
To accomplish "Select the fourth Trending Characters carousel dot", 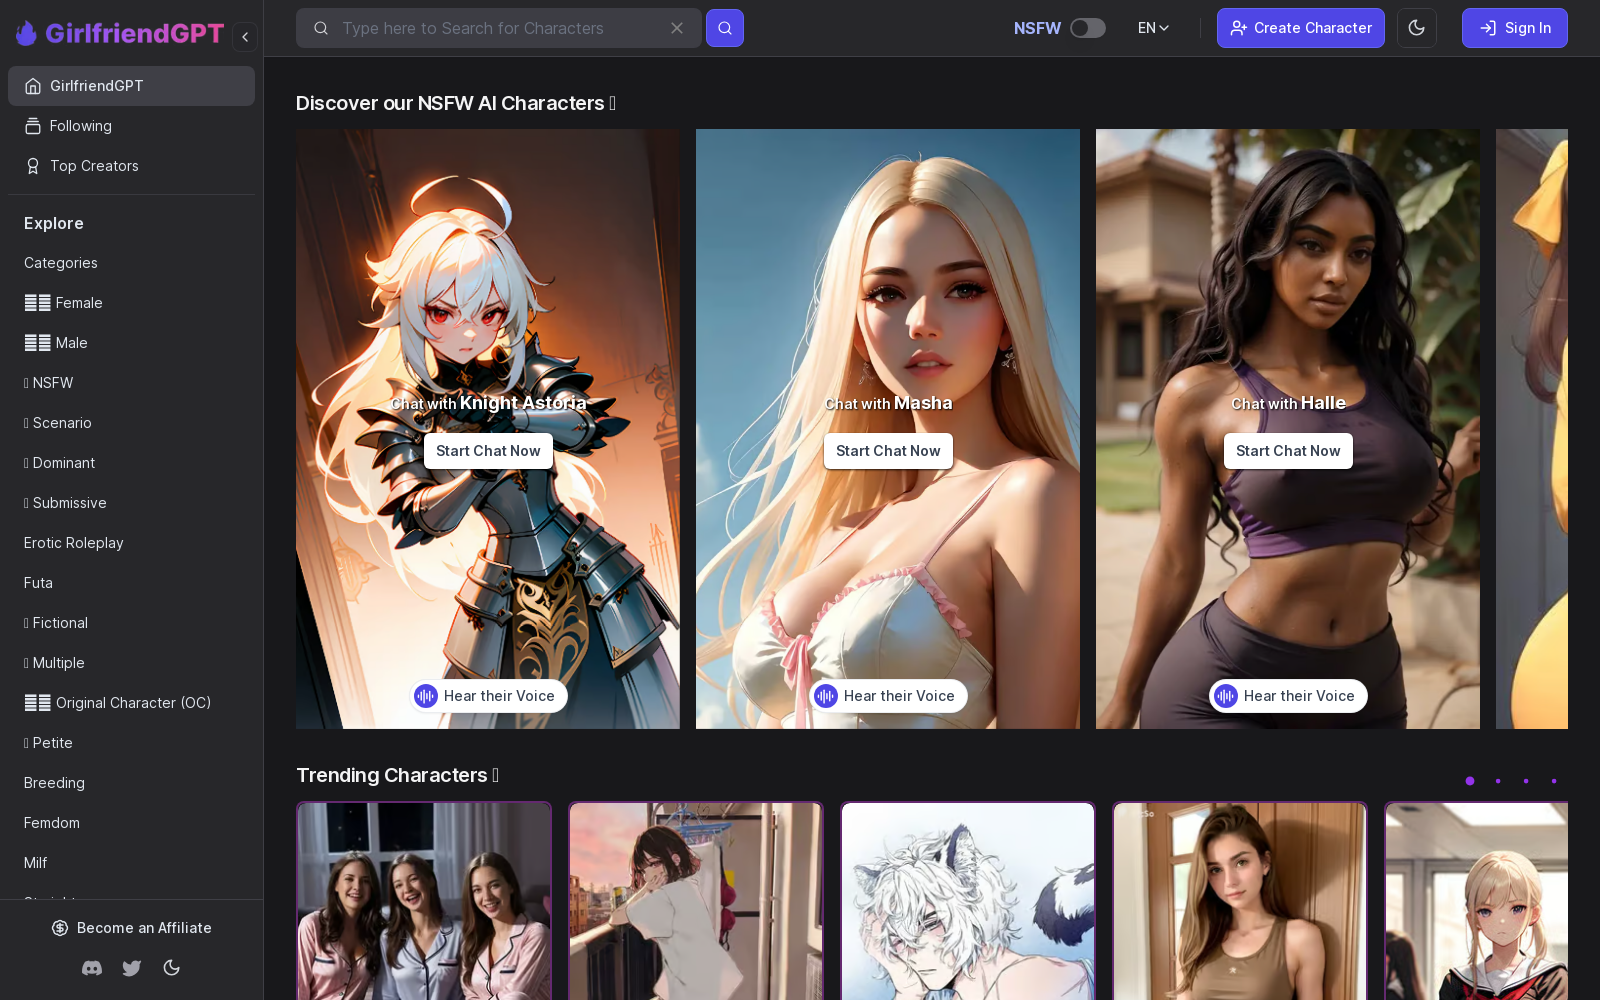I will pos(1554,781).
